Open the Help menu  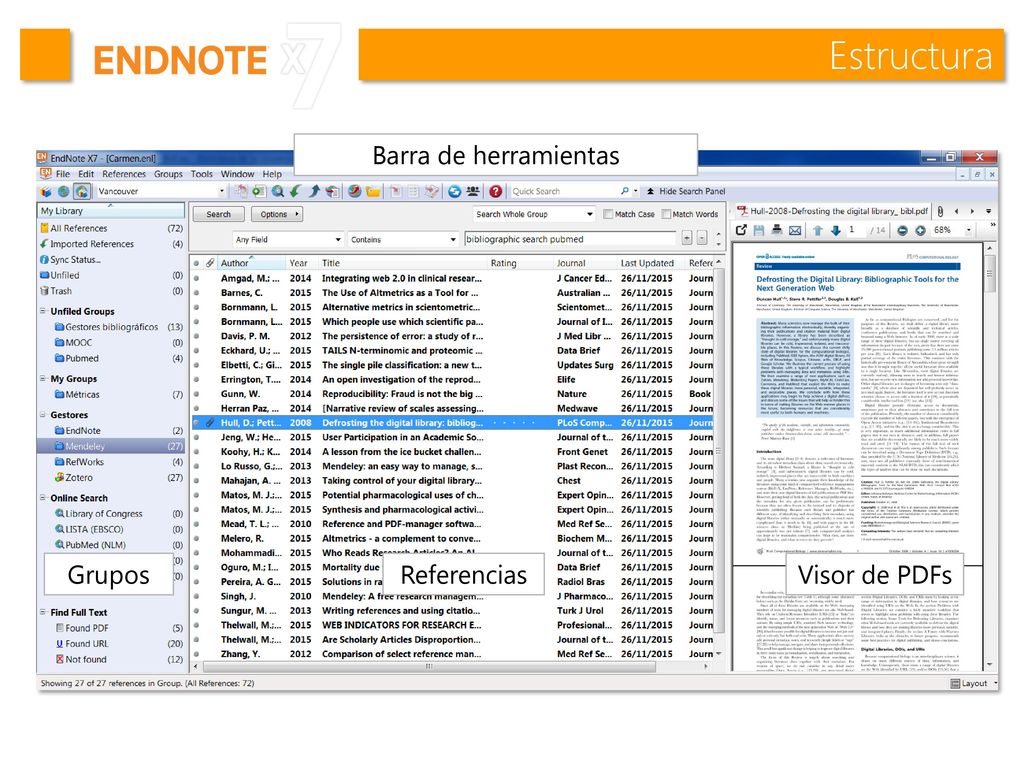272,174
